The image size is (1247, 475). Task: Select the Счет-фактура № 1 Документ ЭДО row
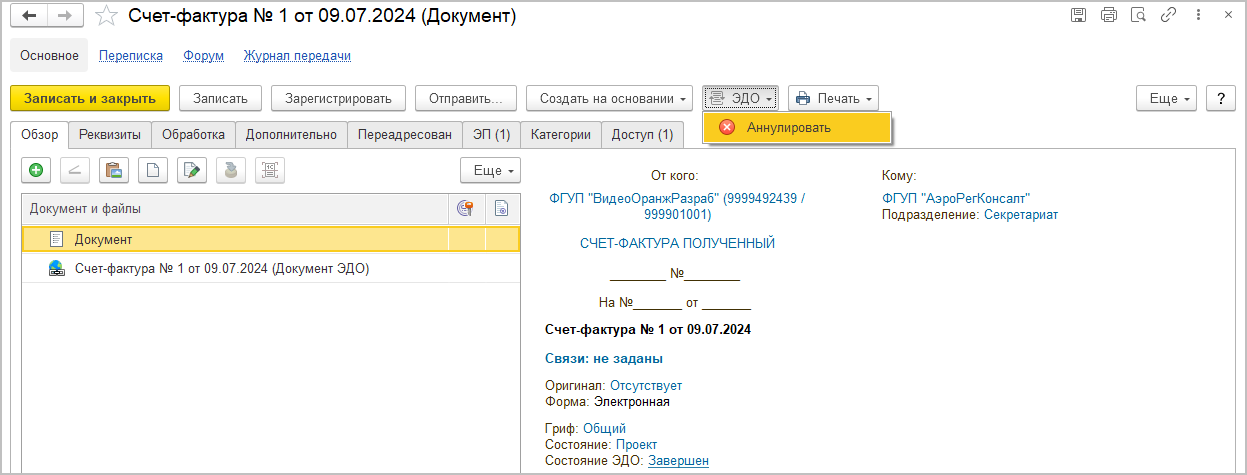222,268
